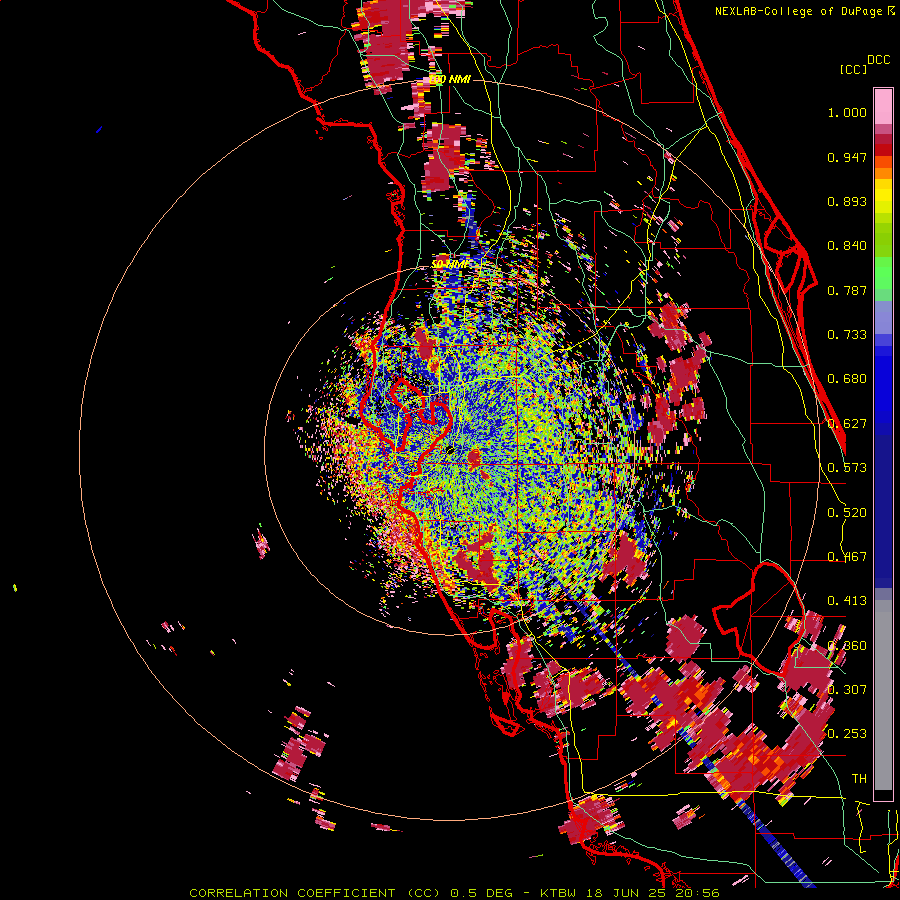Select the 0.307 scale value
The image size is (900, 900).
[847, 689]
